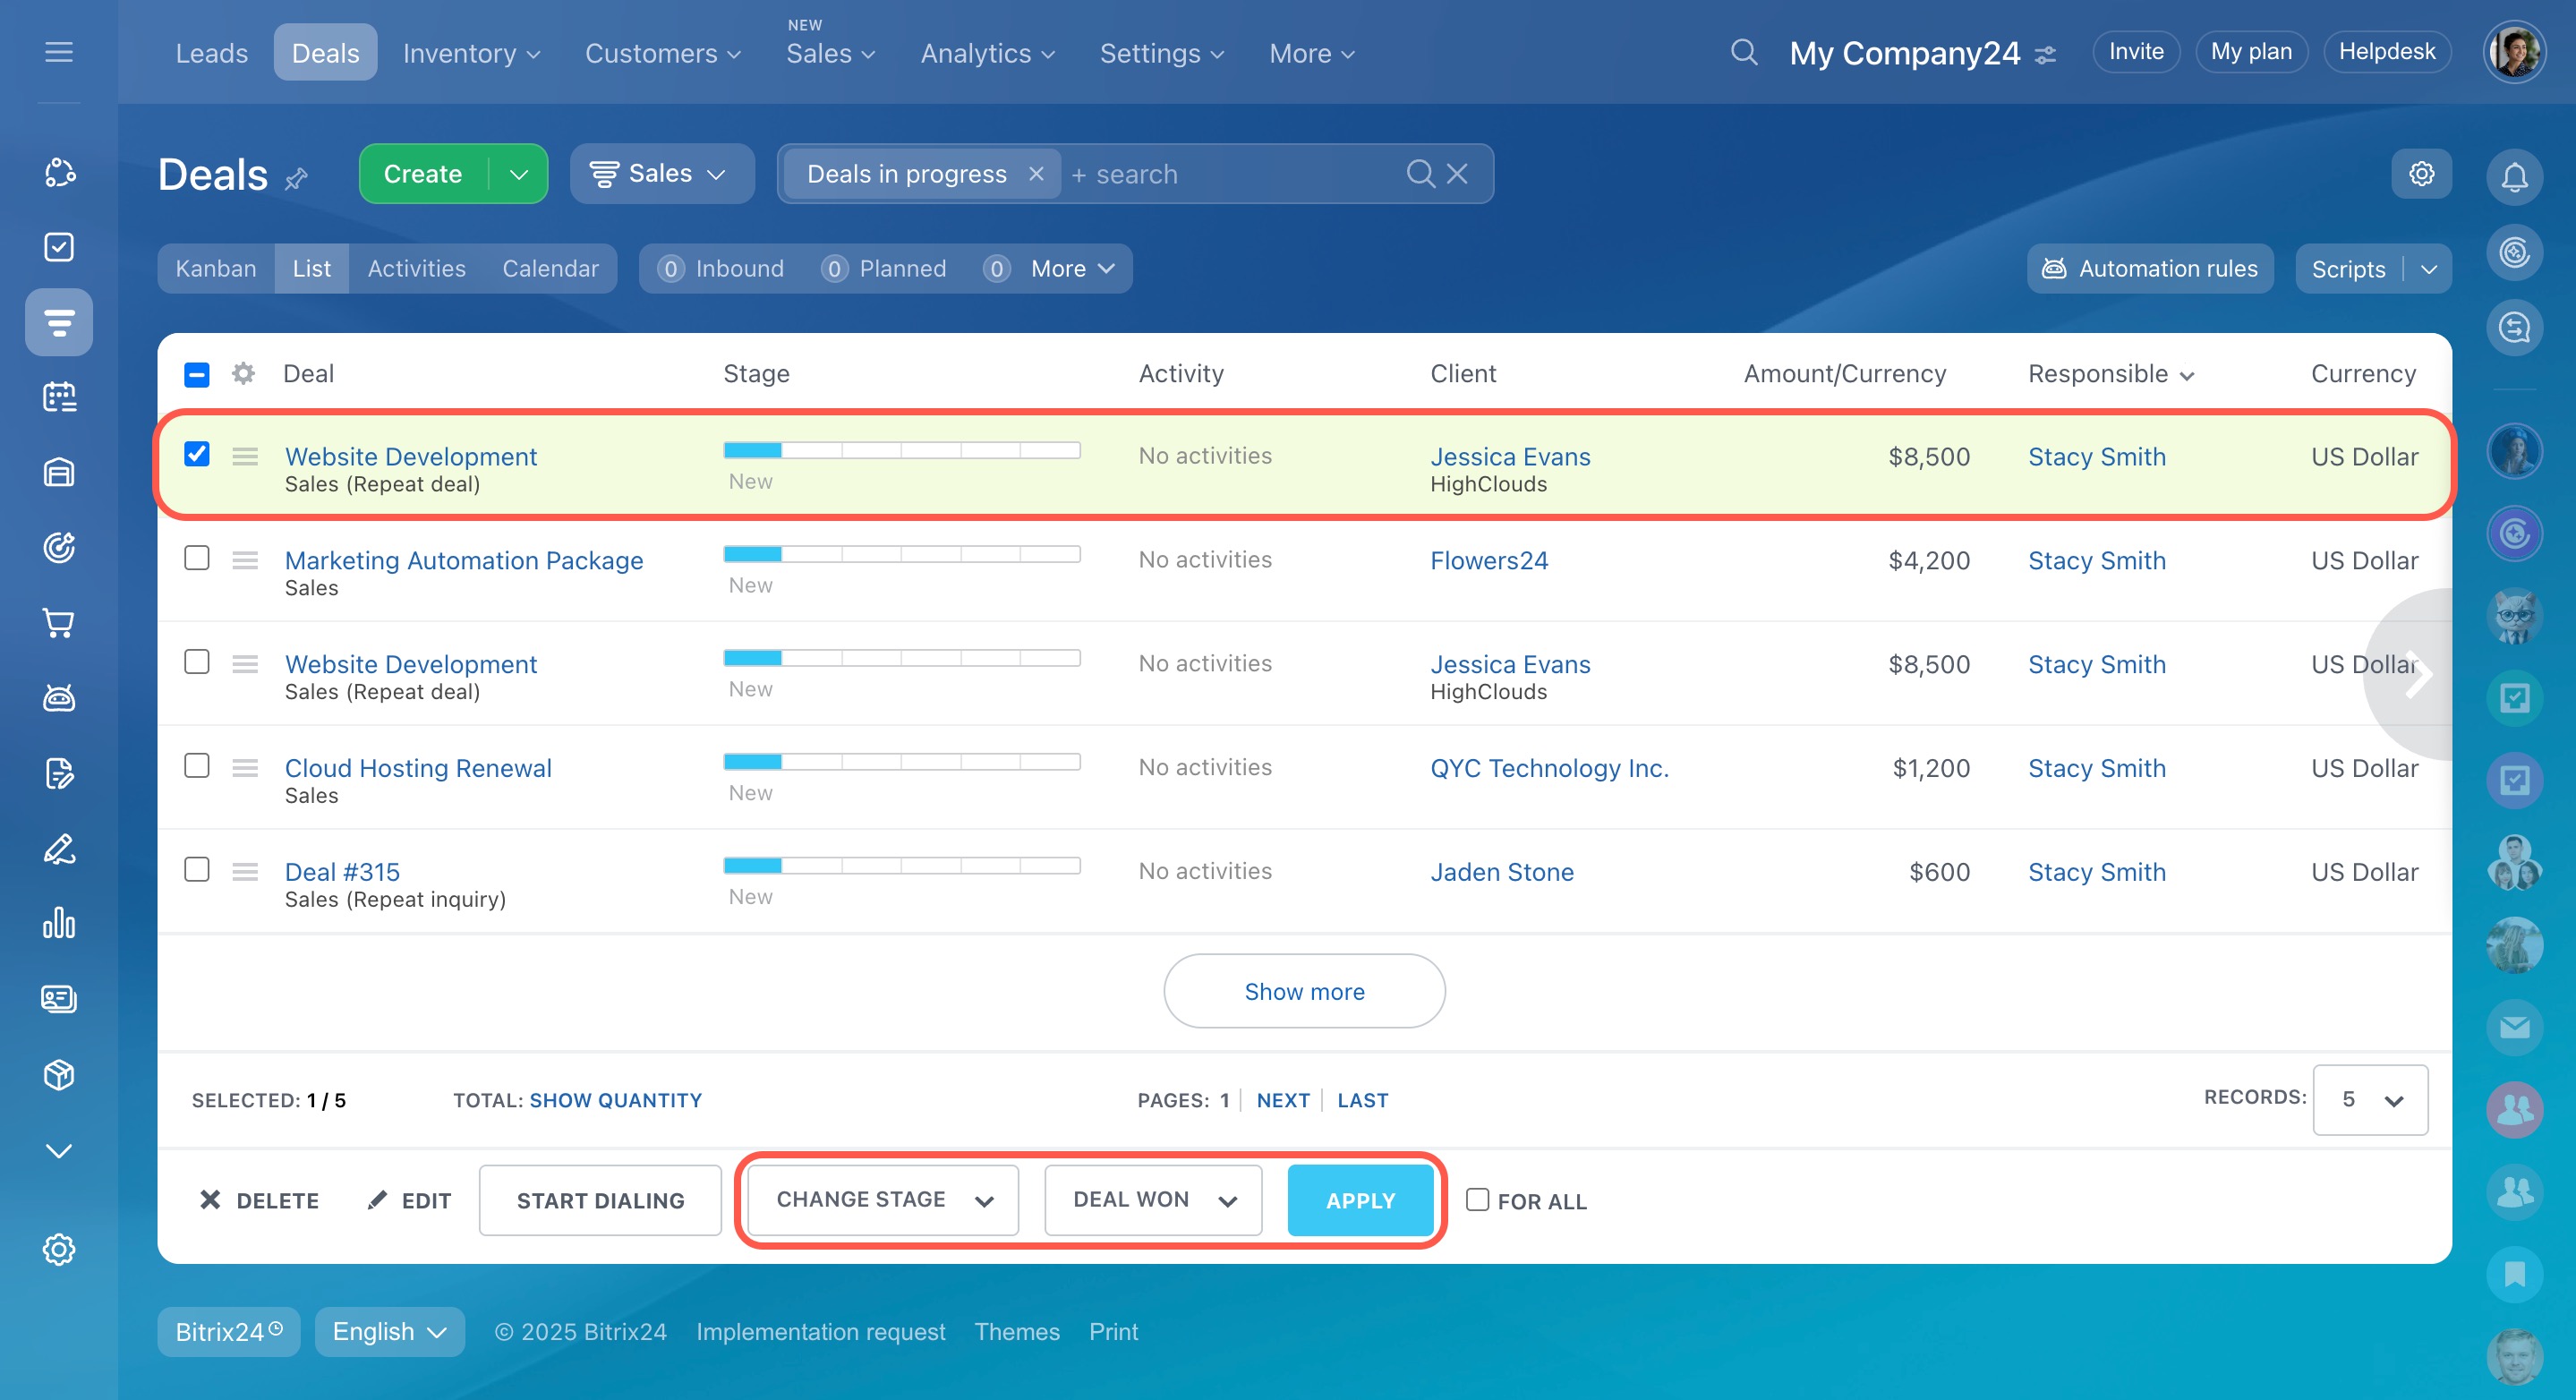Screen dimensions: 2576x1400
Task: Open grid settings gear next to Deal column
Action: [x=243, y=374]
